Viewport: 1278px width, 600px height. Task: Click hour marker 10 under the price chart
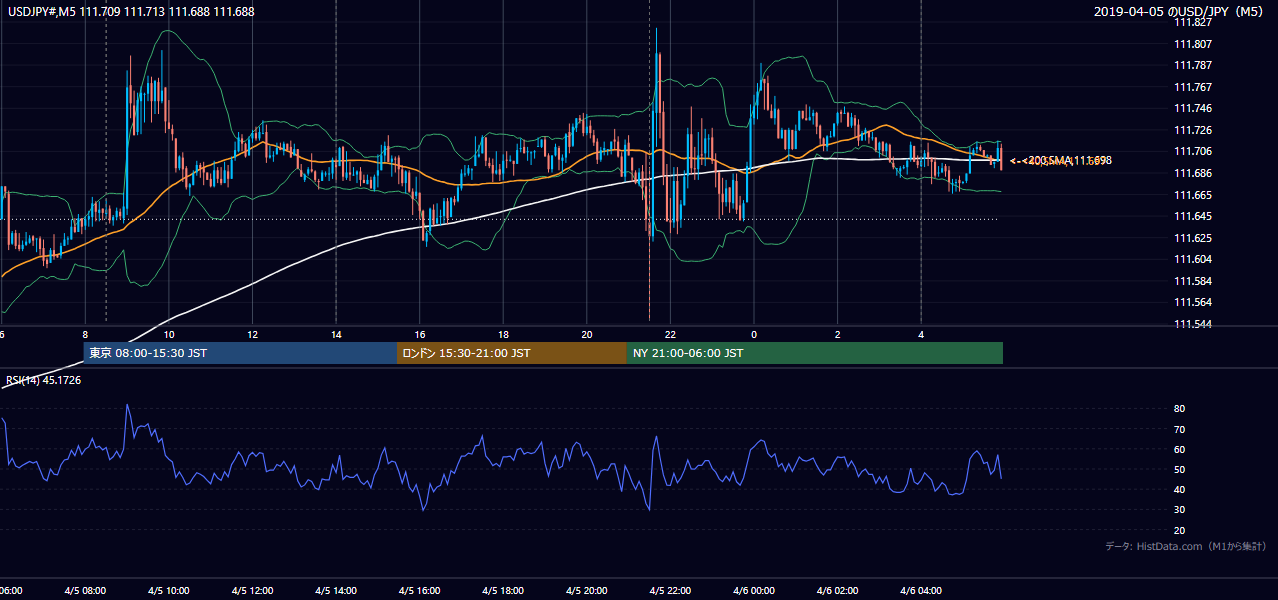click(169, 334)
